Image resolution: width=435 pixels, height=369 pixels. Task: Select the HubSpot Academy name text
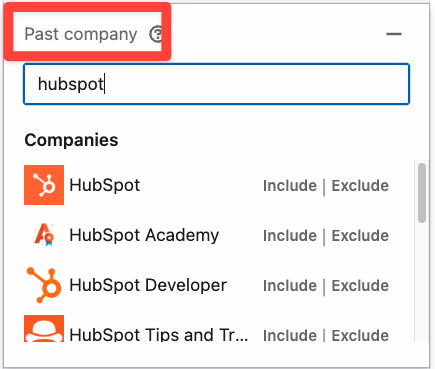pyautogui.click(x=144, y=235)
